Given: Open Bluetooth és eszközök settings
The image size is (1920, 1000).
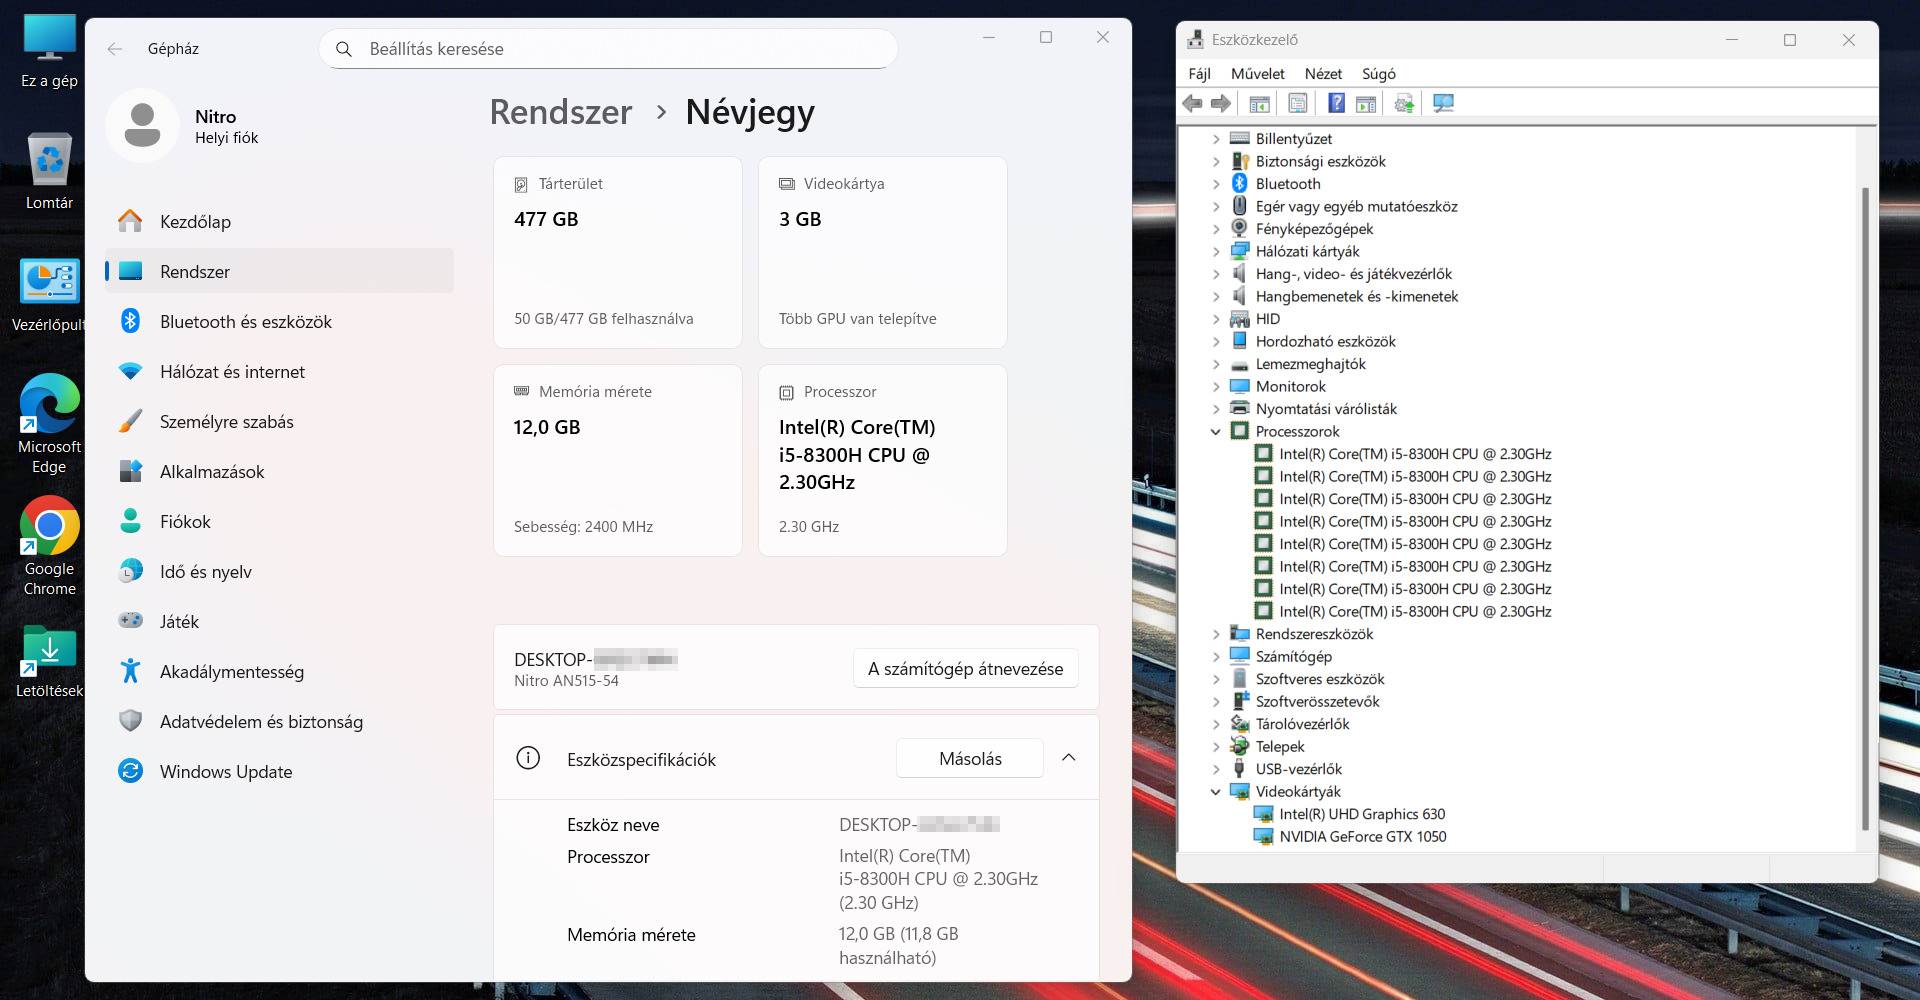Looking at the screenshot, I should (x=279, y=321).
